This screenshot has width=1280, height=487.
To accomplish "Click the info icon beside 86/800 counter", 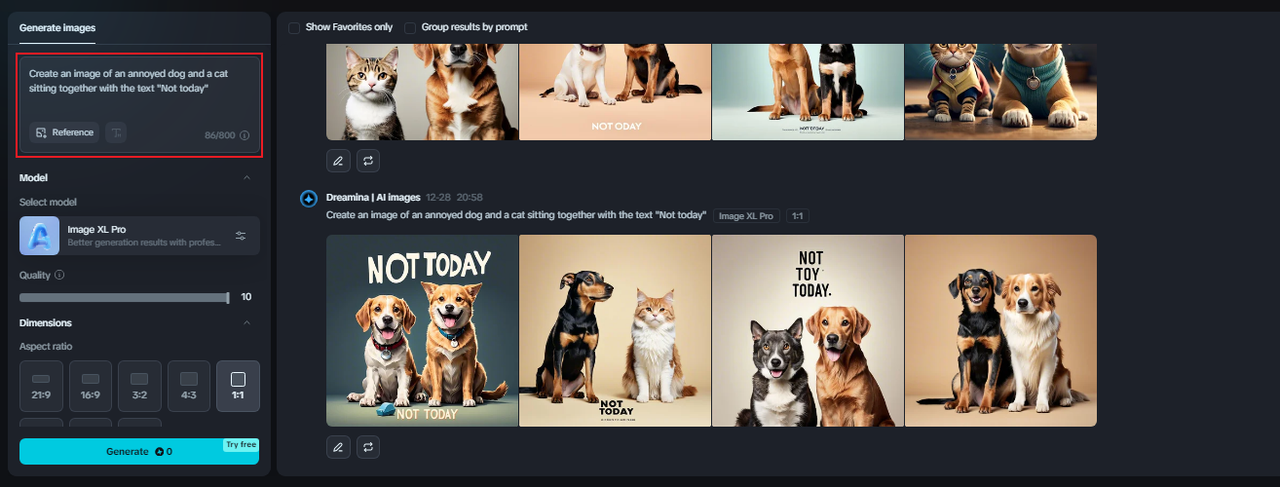I will click(x=245, y=135).
